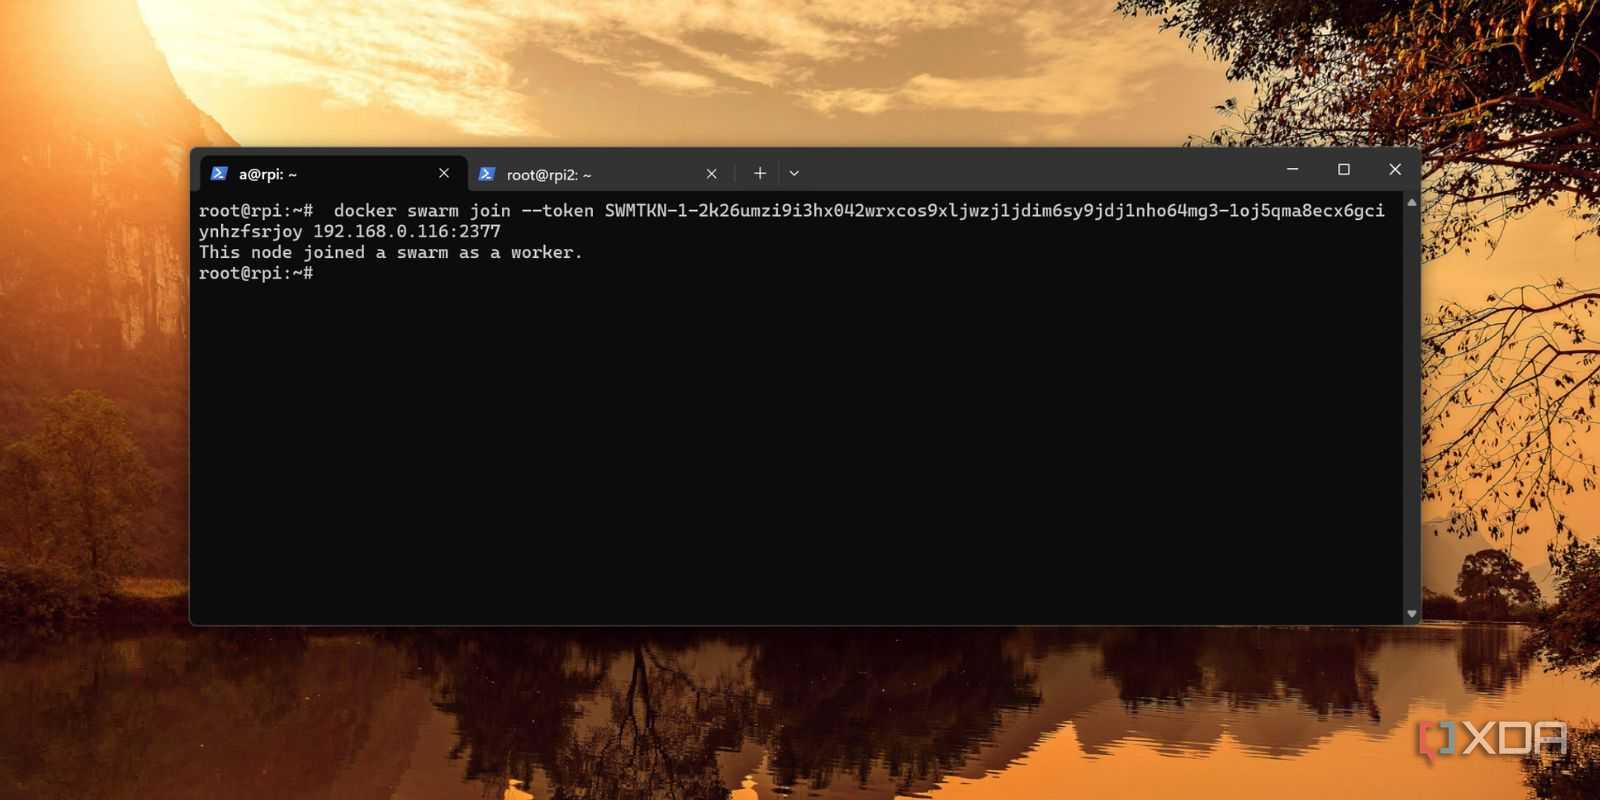Minimize the terminal window
Screen dimensions: 1600x800
(x=1292, y=169)
